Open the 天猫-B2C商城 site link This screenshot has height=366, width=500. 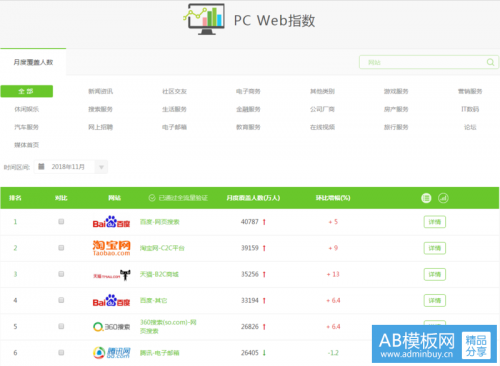tap(159, 274)
